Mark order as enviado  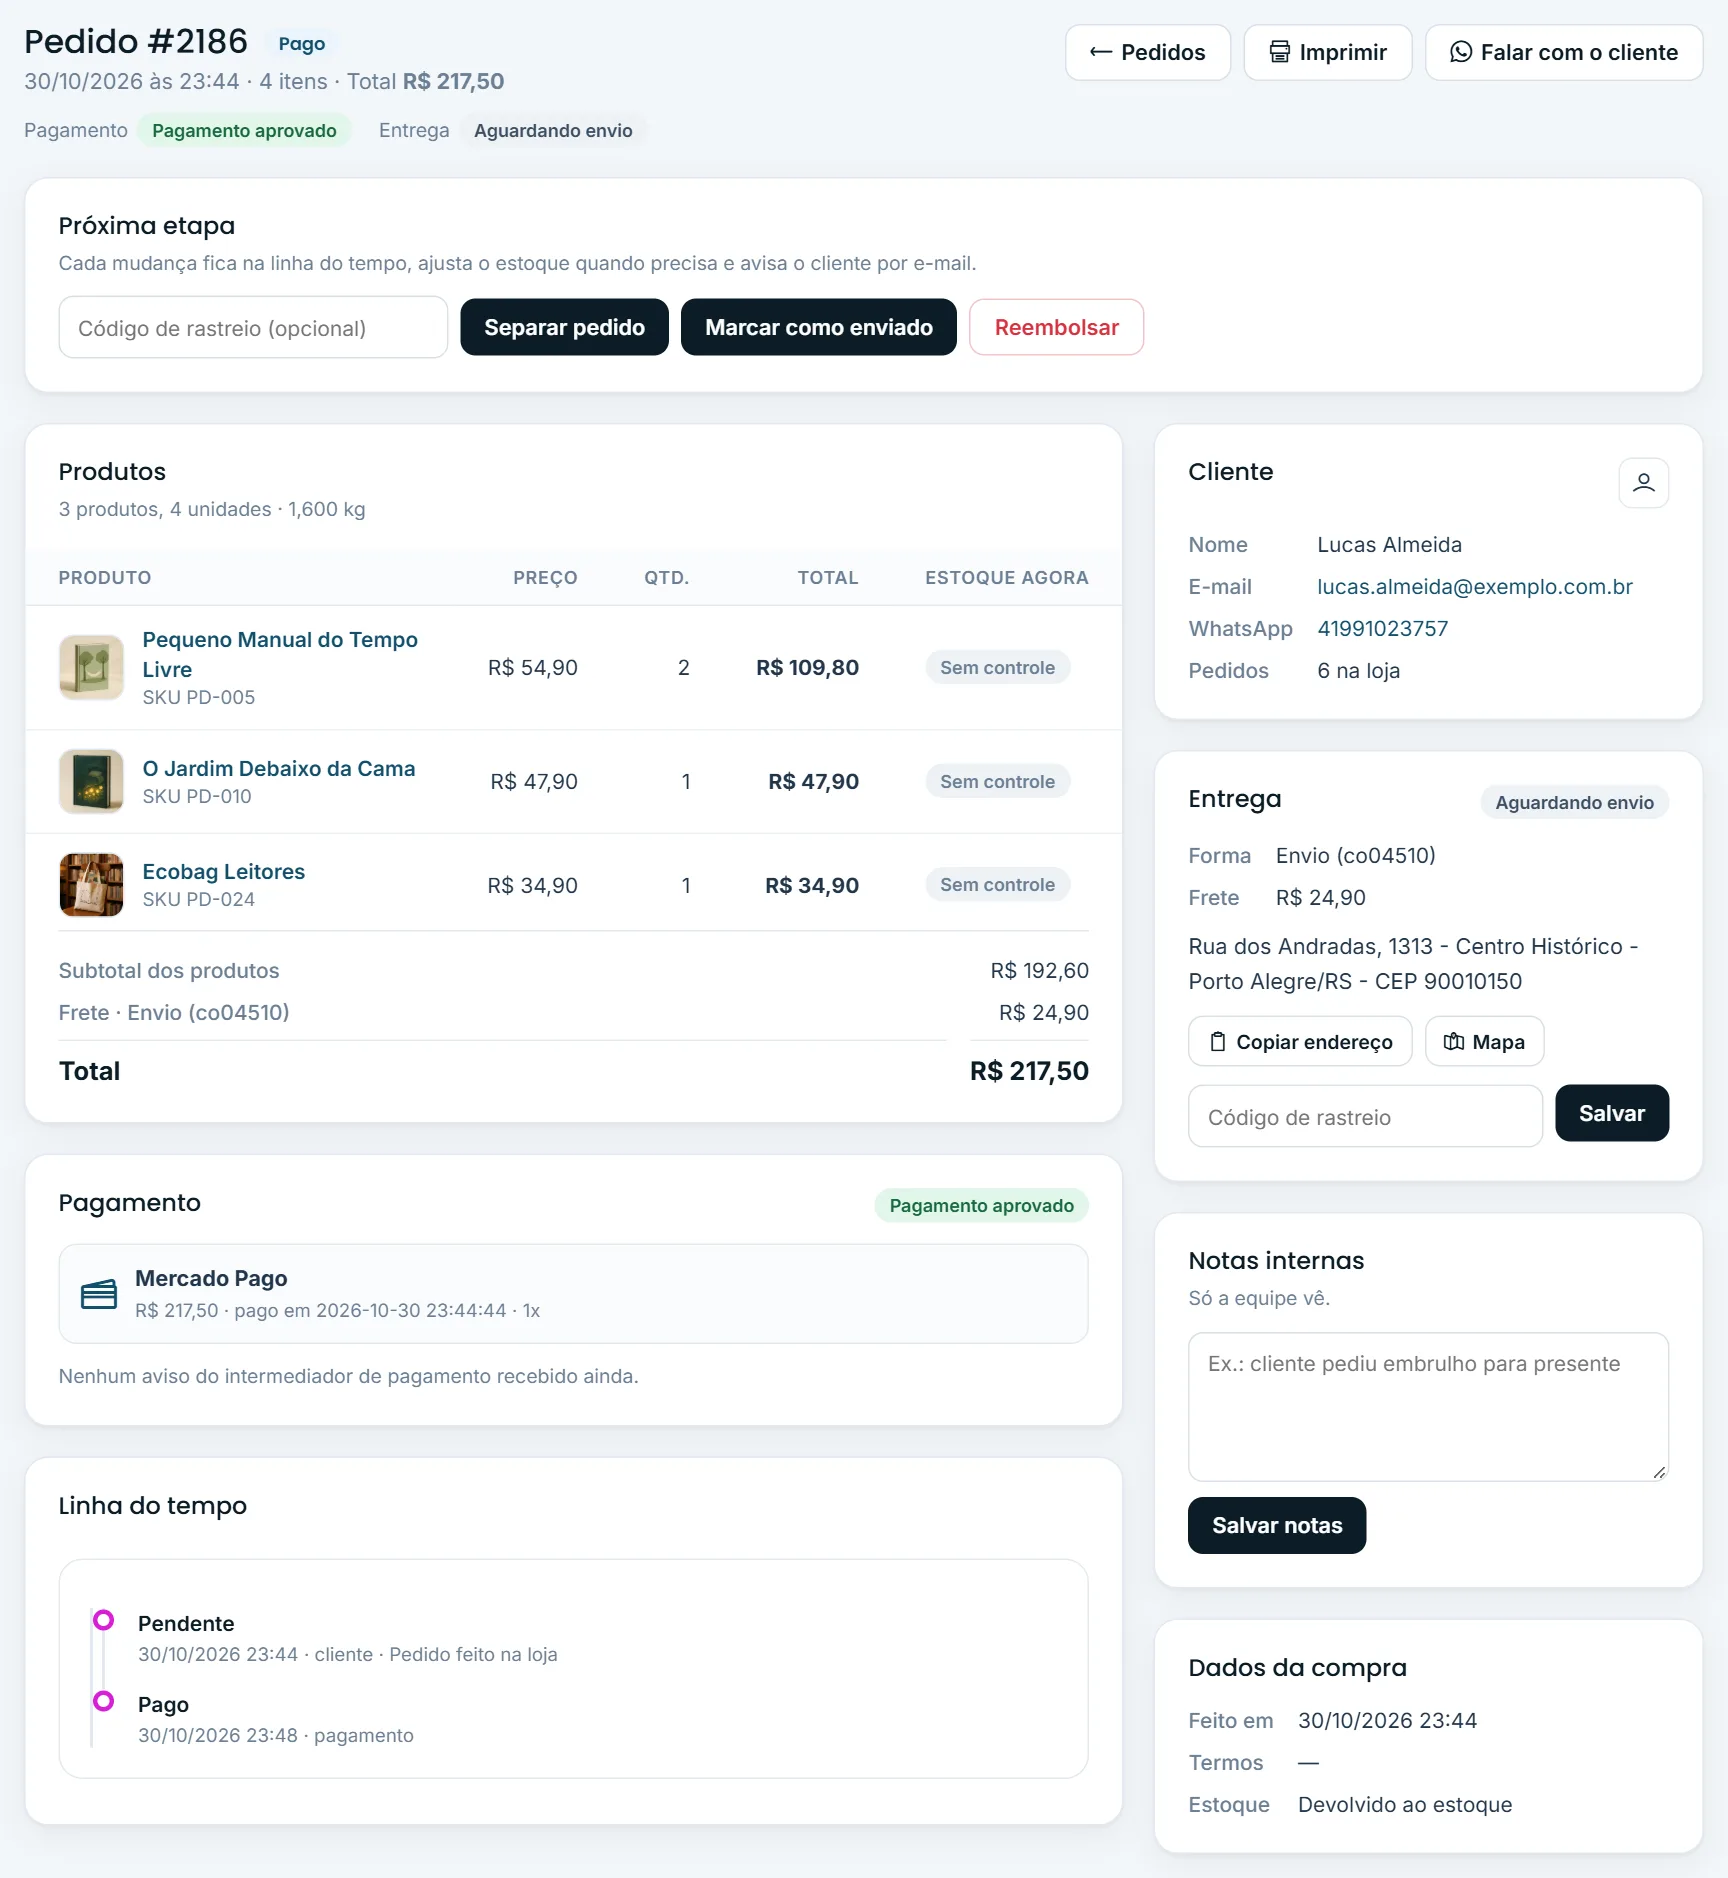pyautogui.click(x=818, y=327)
